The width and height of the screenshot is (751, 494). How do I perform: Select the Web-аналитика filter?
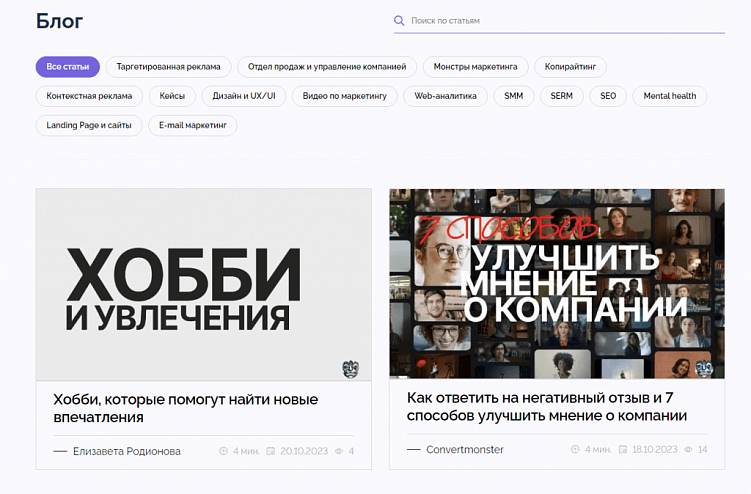point(445,96)
